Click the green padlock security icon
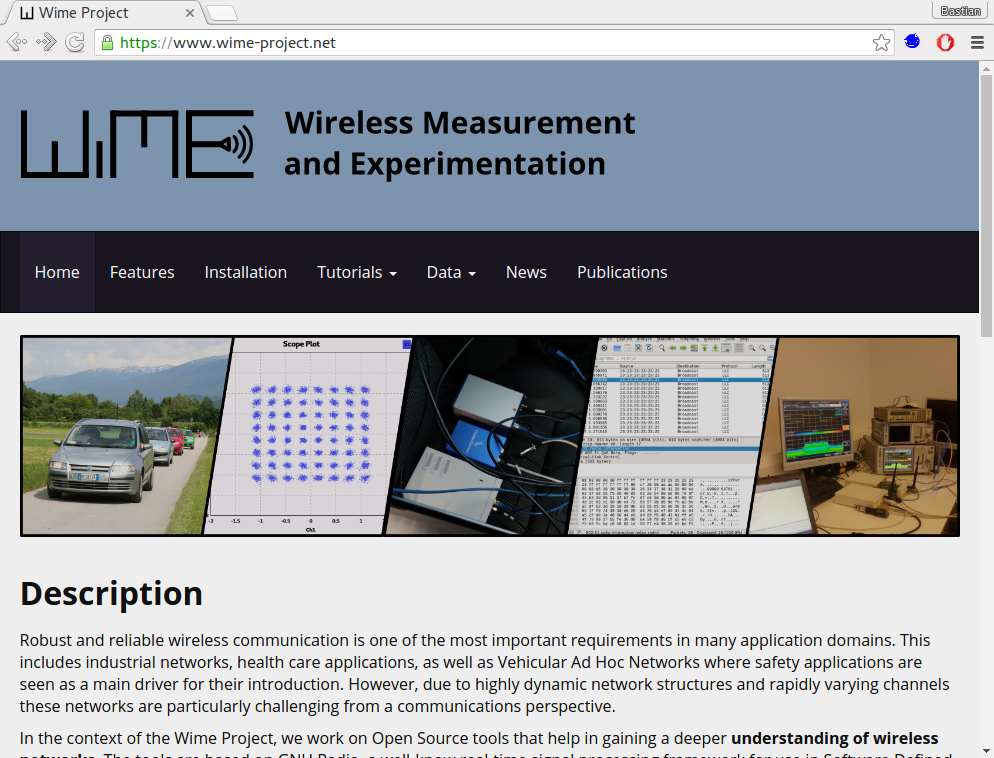994x758 pixels. (107, 43)
